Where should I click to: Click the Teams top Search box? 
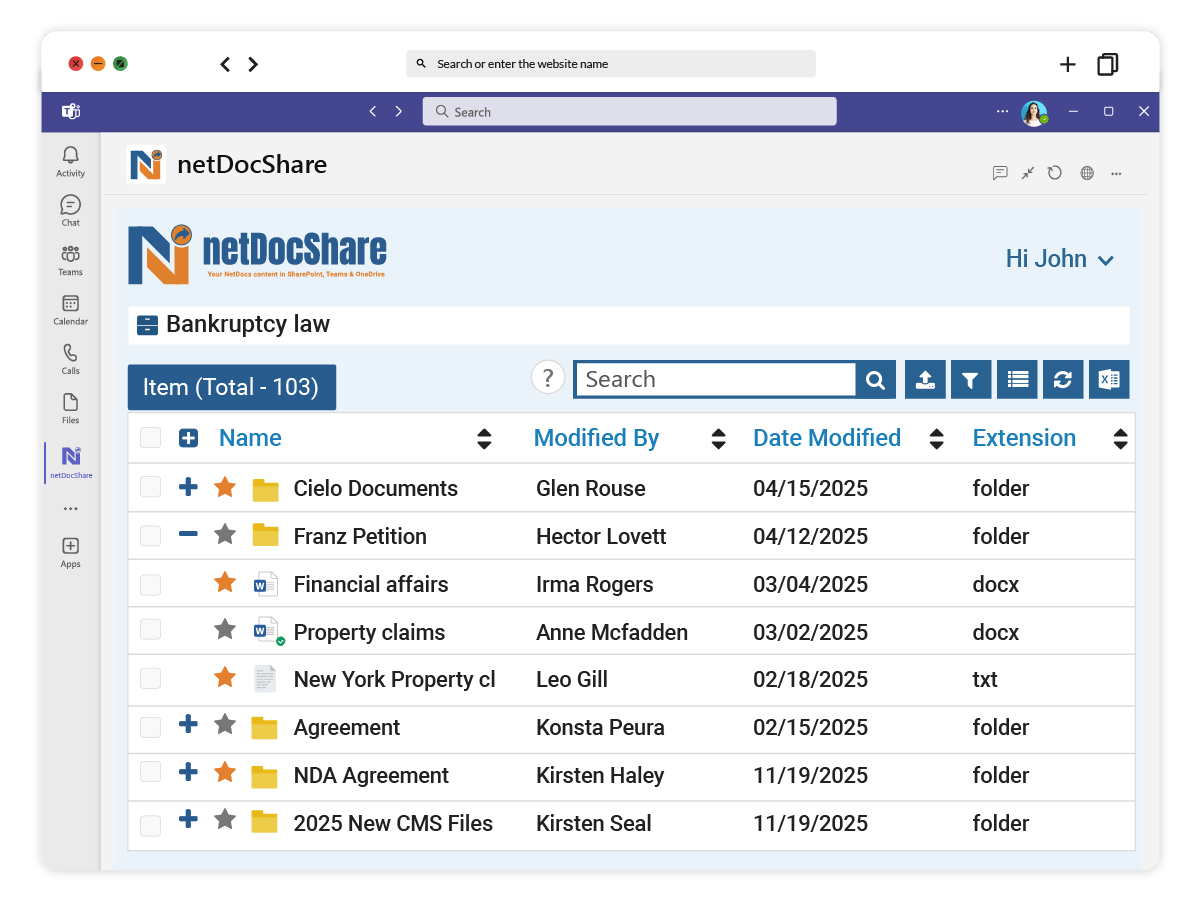pos(630,111)
